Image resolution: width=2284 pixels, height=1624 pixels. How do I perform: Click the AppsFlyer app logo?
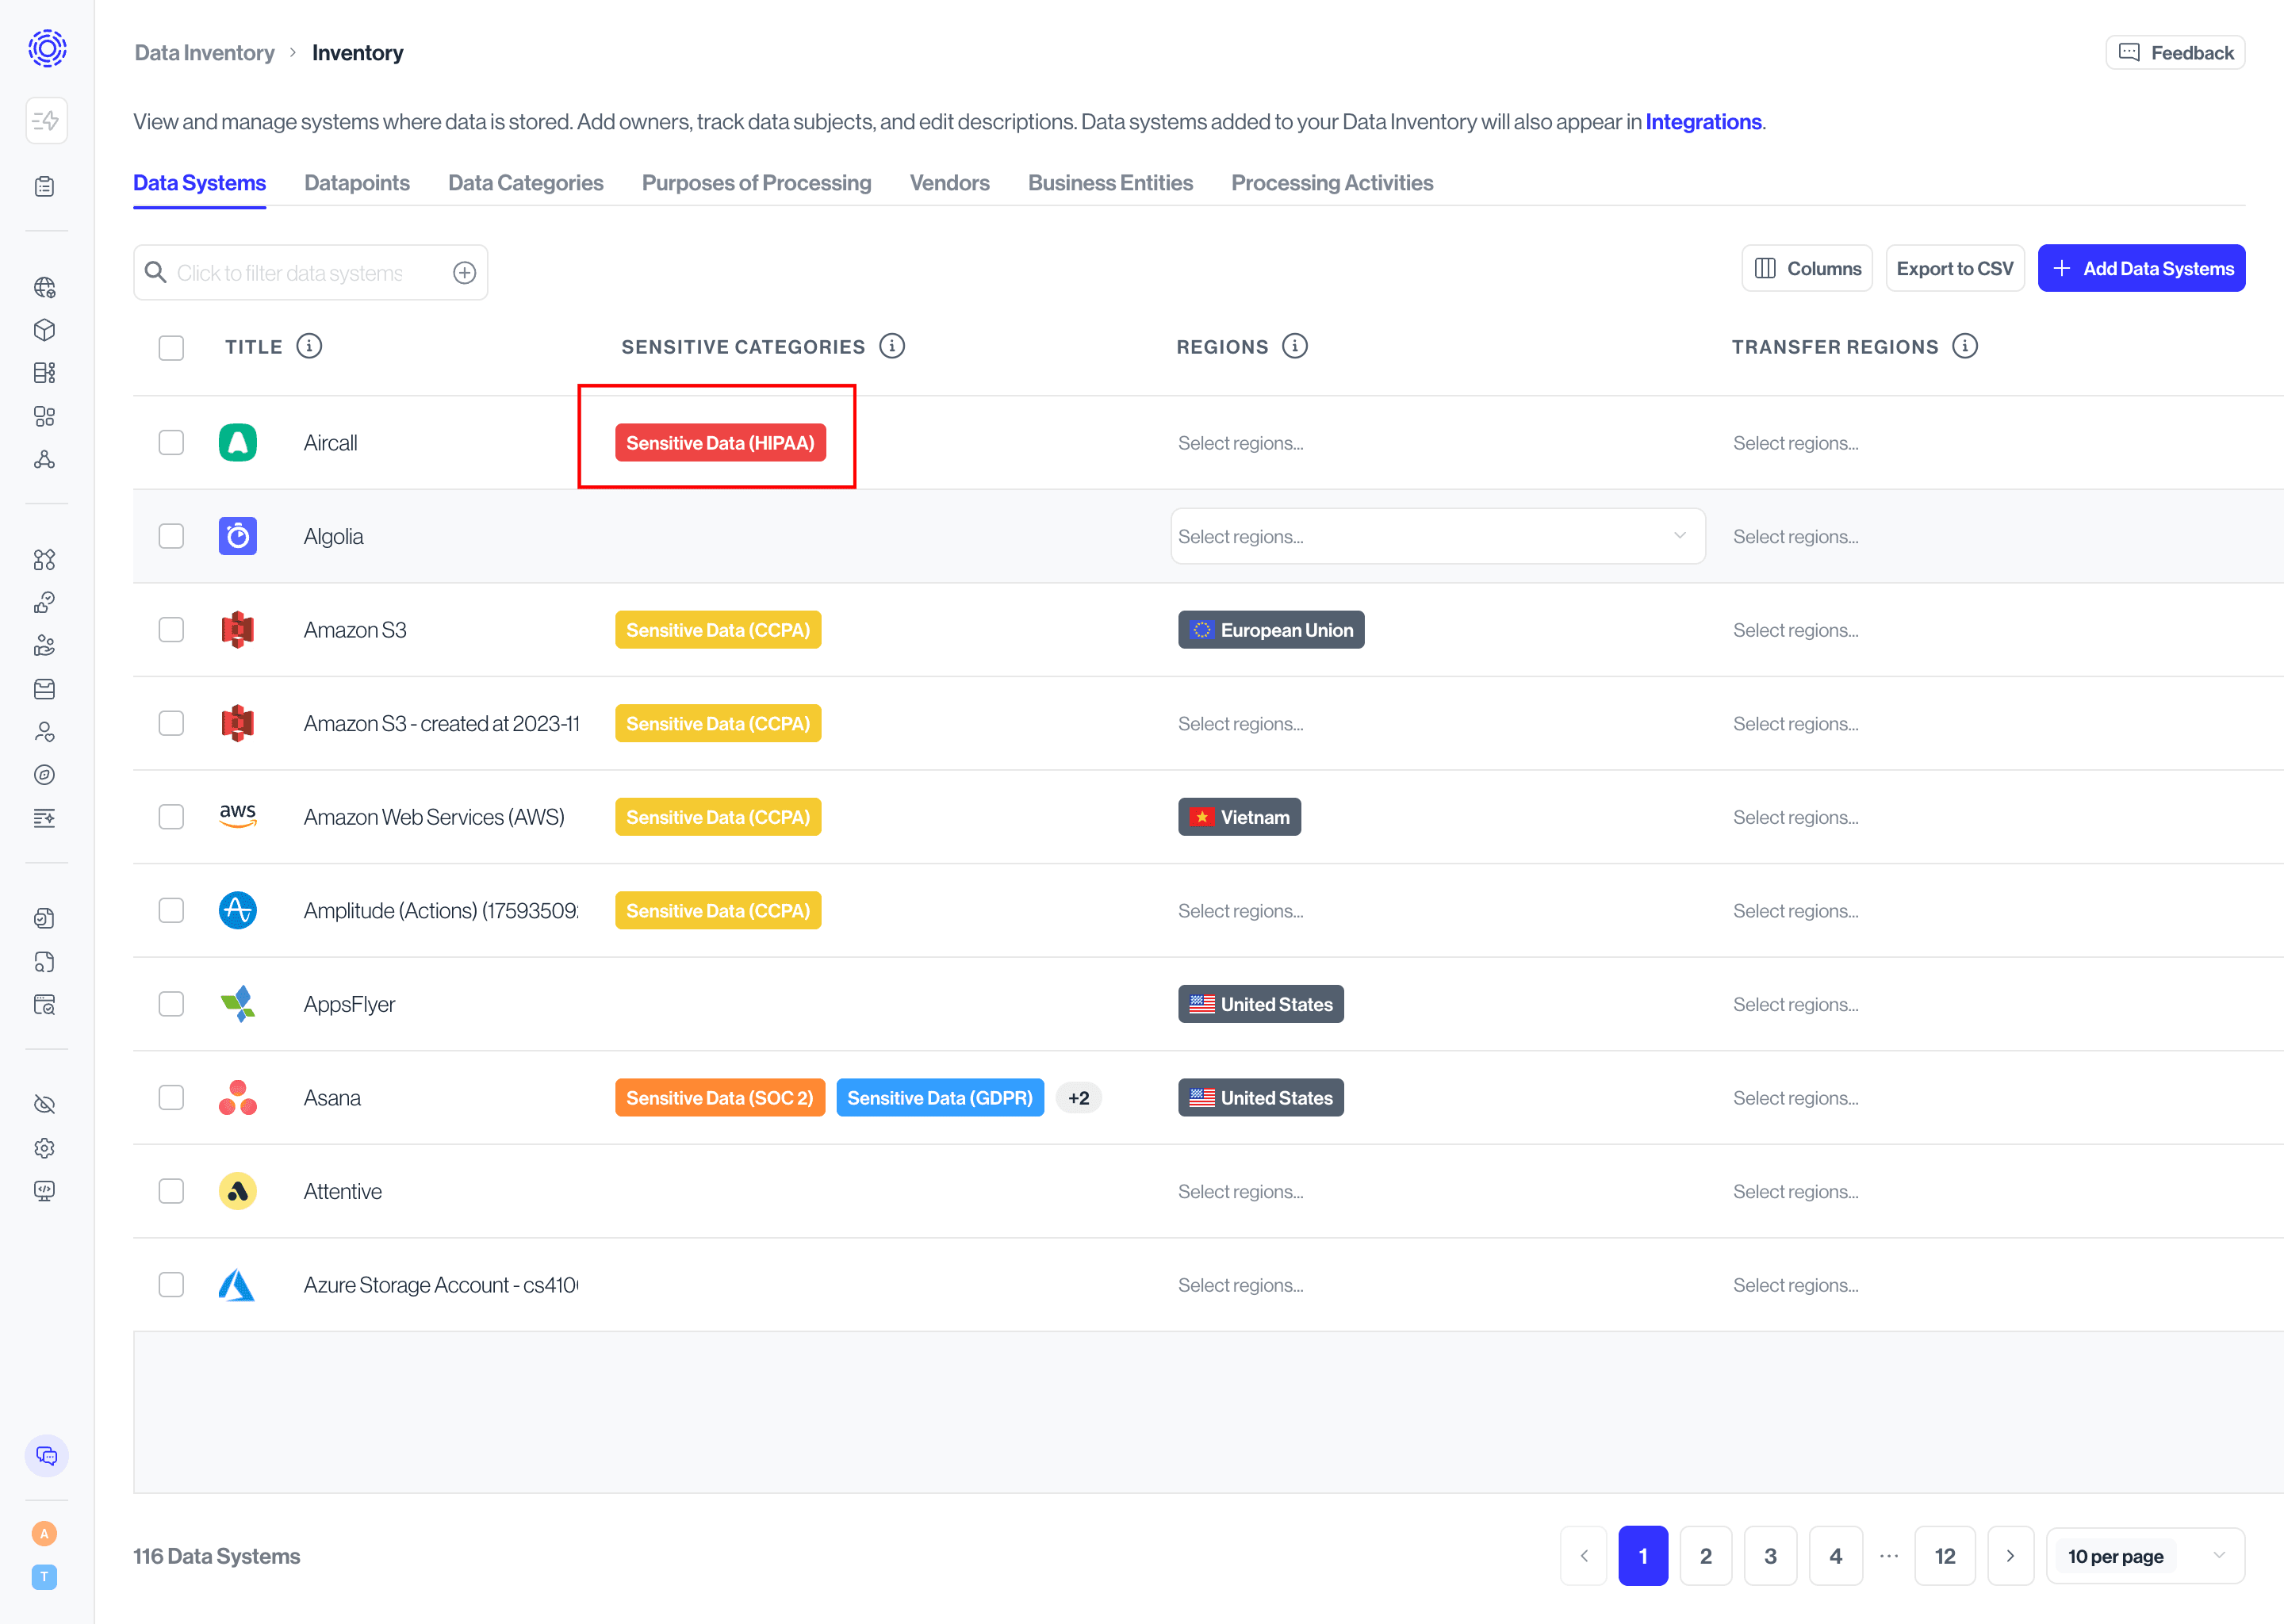[237, 1004]
